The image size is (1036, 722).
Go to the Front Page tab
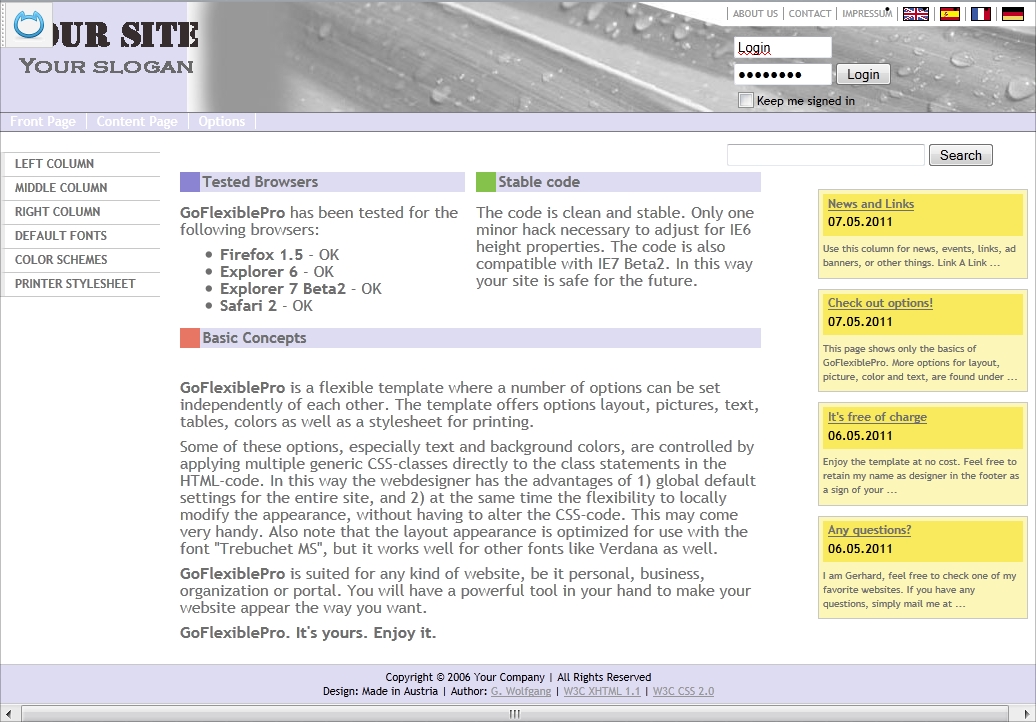pyautogui.click(x=43, y=122)
